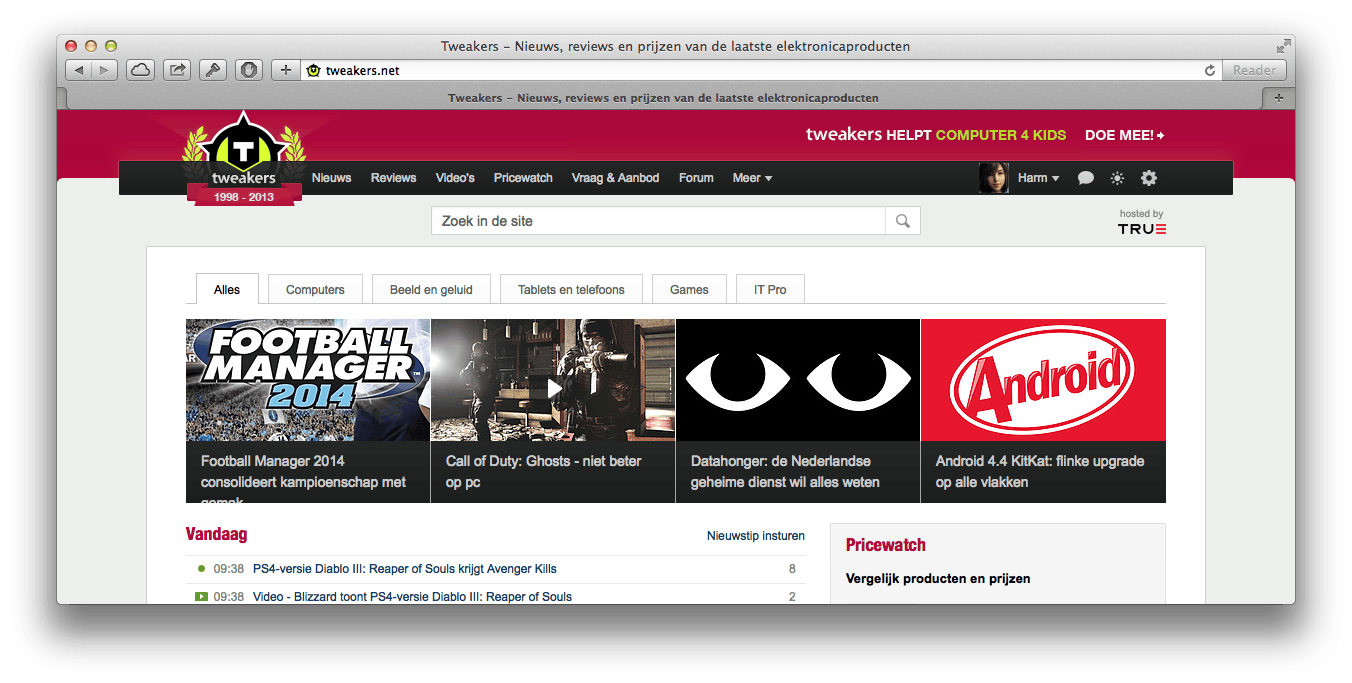This screenshot has width=1352, height=683.
Task: Click the TRUE hosting logo
Action: tap(1142, 229)
